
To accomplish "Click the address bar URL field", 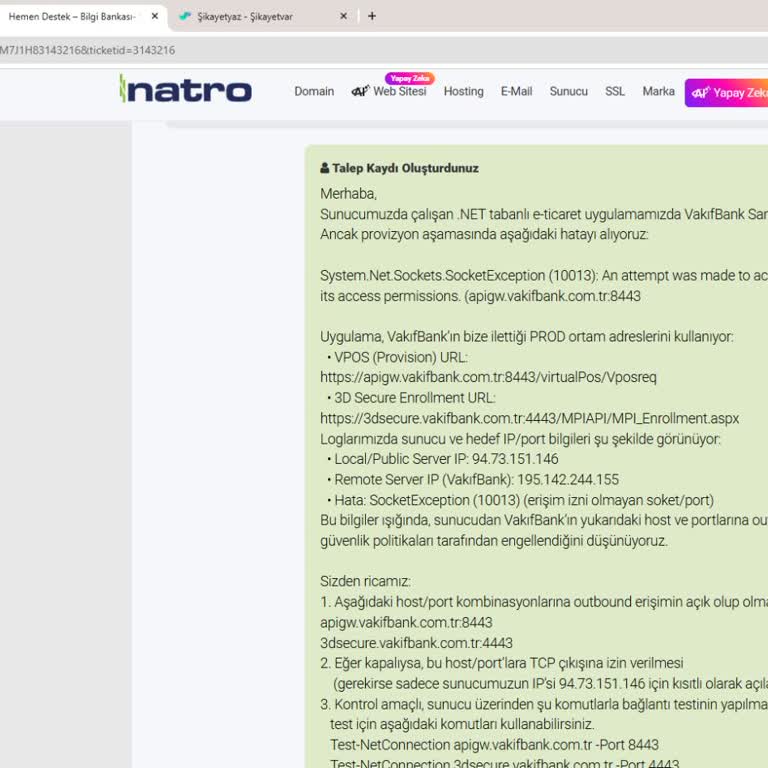I will click(384, 50).
